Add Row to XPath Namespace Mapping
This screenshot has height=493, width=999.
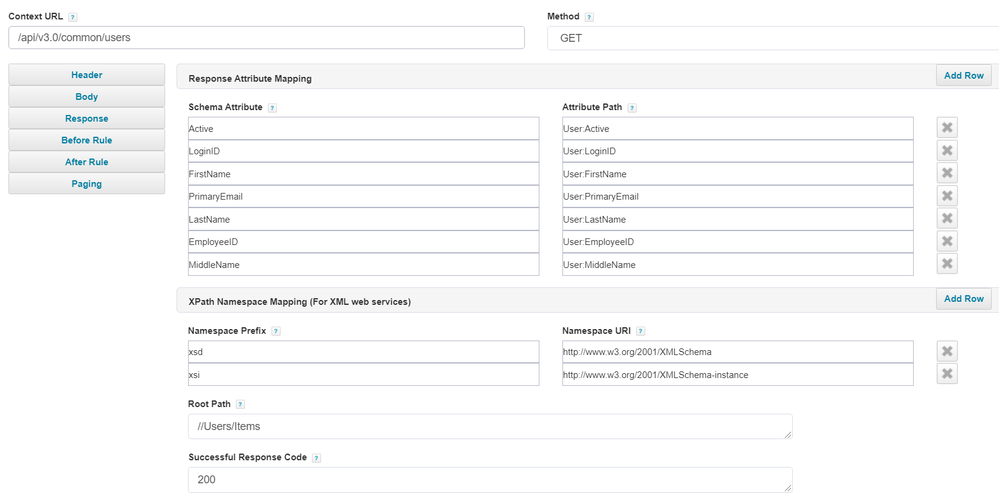click(964, 299)
